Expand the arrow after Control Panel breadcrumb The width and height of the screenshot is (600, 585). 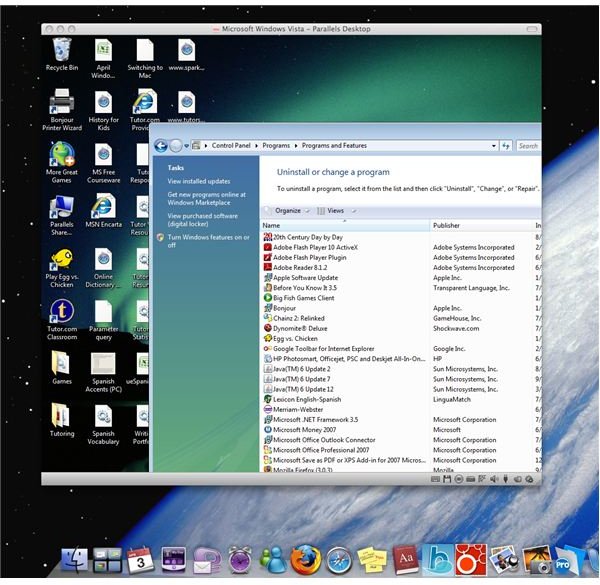pos(256,146)
